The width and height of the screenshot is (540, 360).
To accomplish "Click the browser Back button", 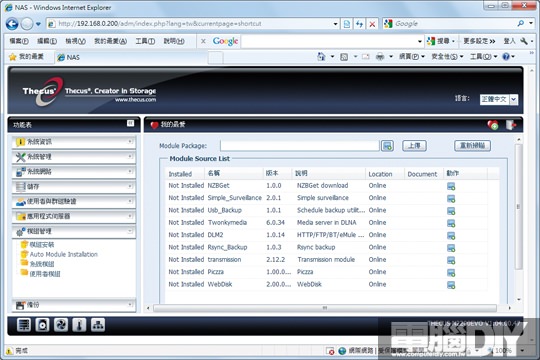I will click(x=12, y=24).
